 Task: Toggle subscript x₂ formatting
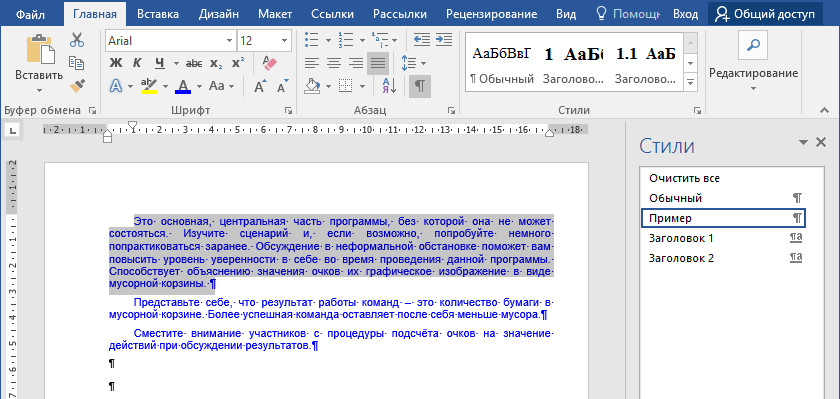pyautogui.click(x=216, y=63)
